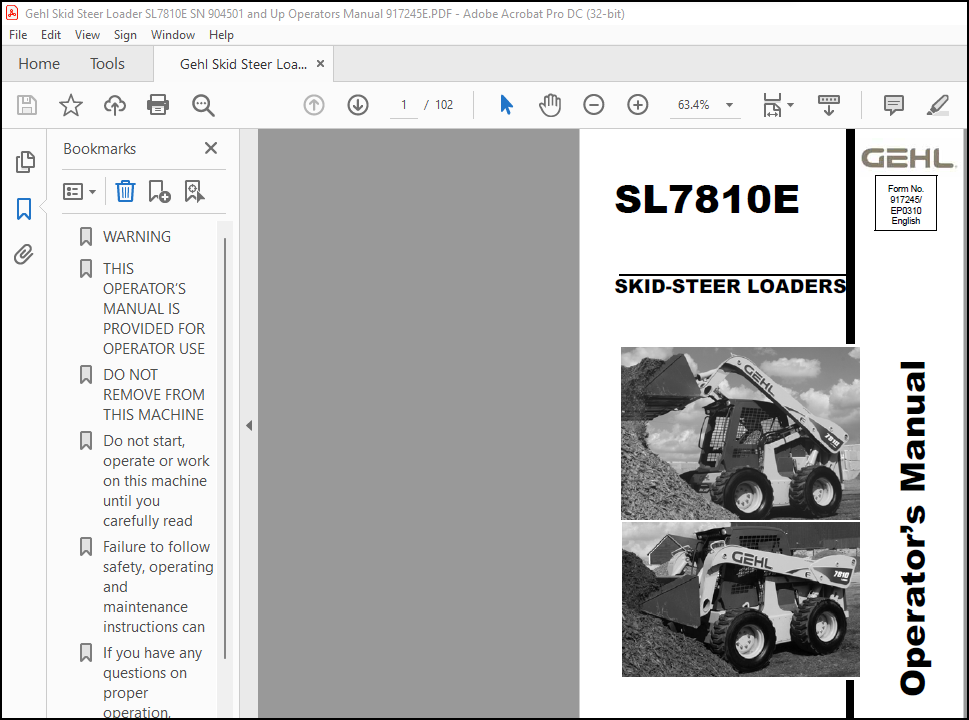
Task: Expand the fit page tool dropdown arrow
Action: click(790, 105)
